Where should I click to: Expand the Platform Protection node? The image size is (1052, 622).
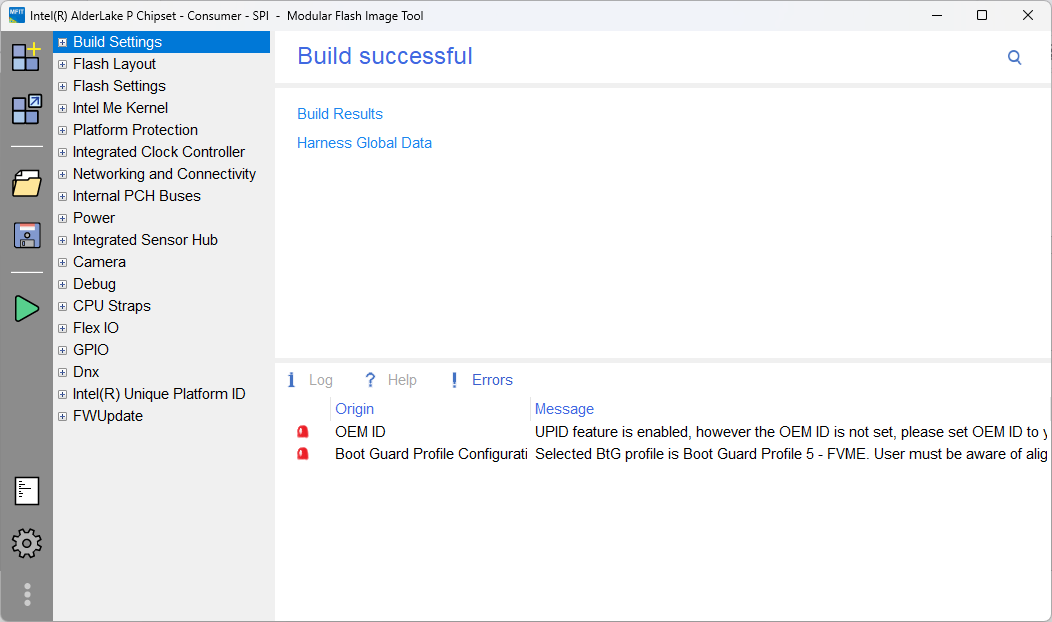tap(62, 130)
